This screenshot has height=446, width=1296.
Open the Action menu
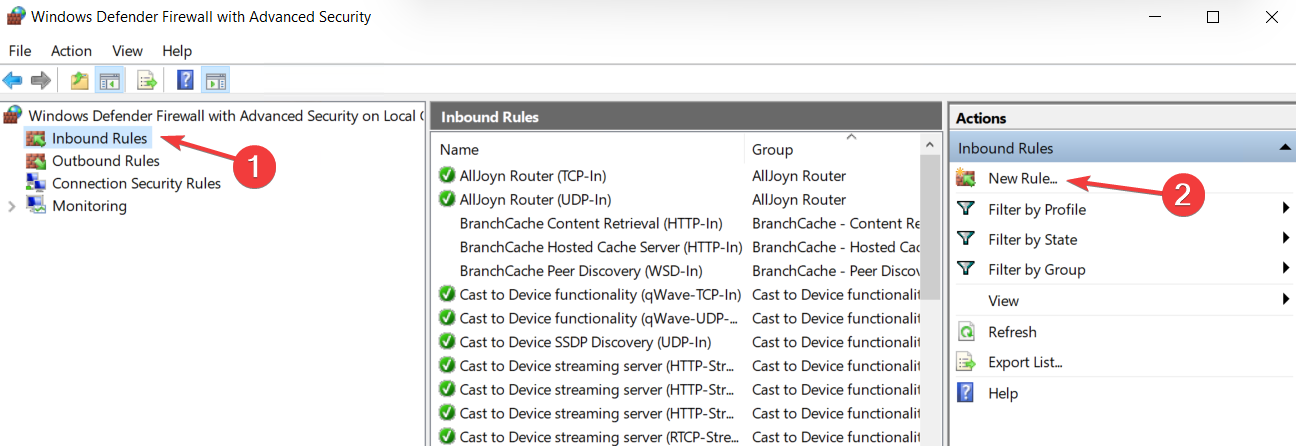click(71, 51)
